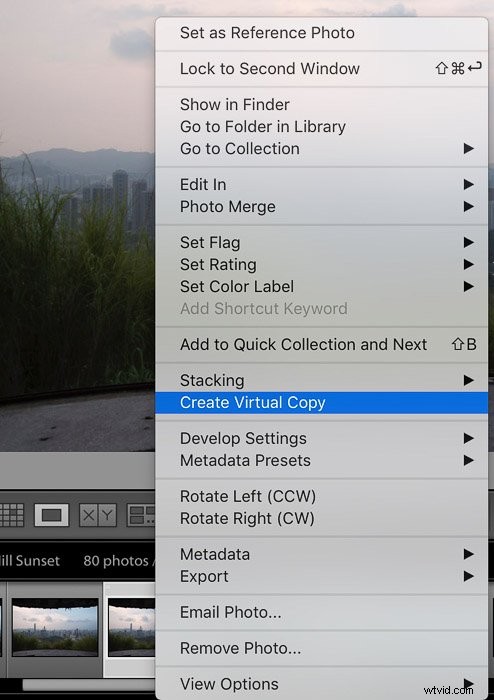Select Set as Reference Photo
This screenshot has height=700, width=494.
(321, 33)
